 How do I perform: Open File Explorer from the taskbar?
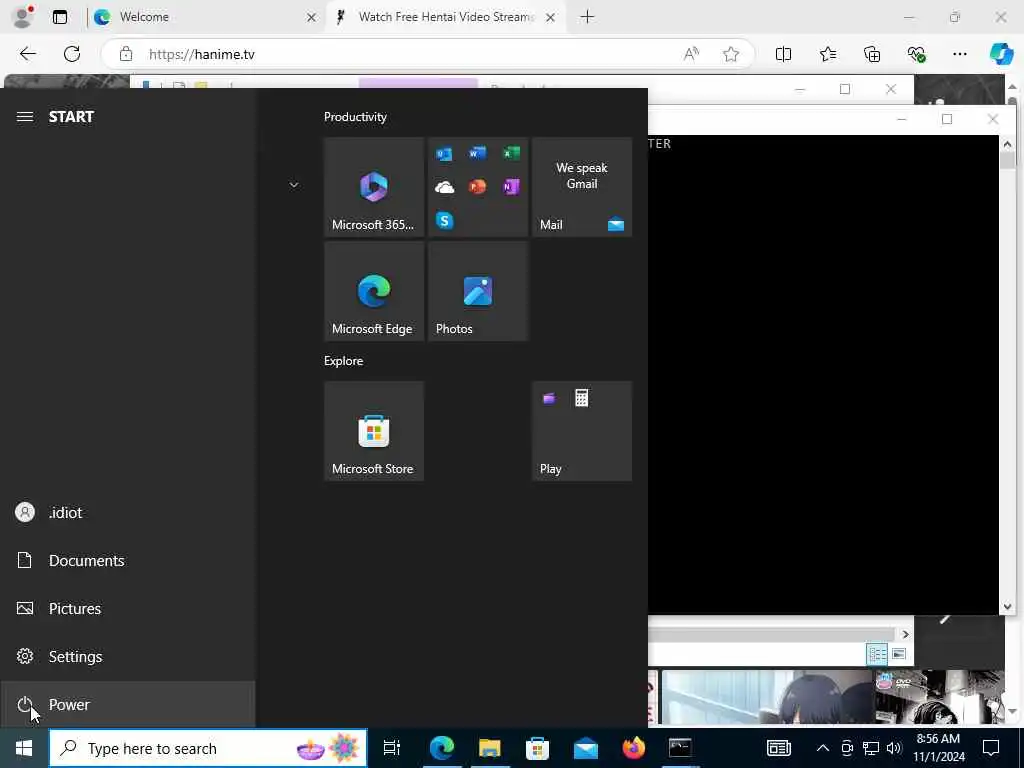[489, 748]
